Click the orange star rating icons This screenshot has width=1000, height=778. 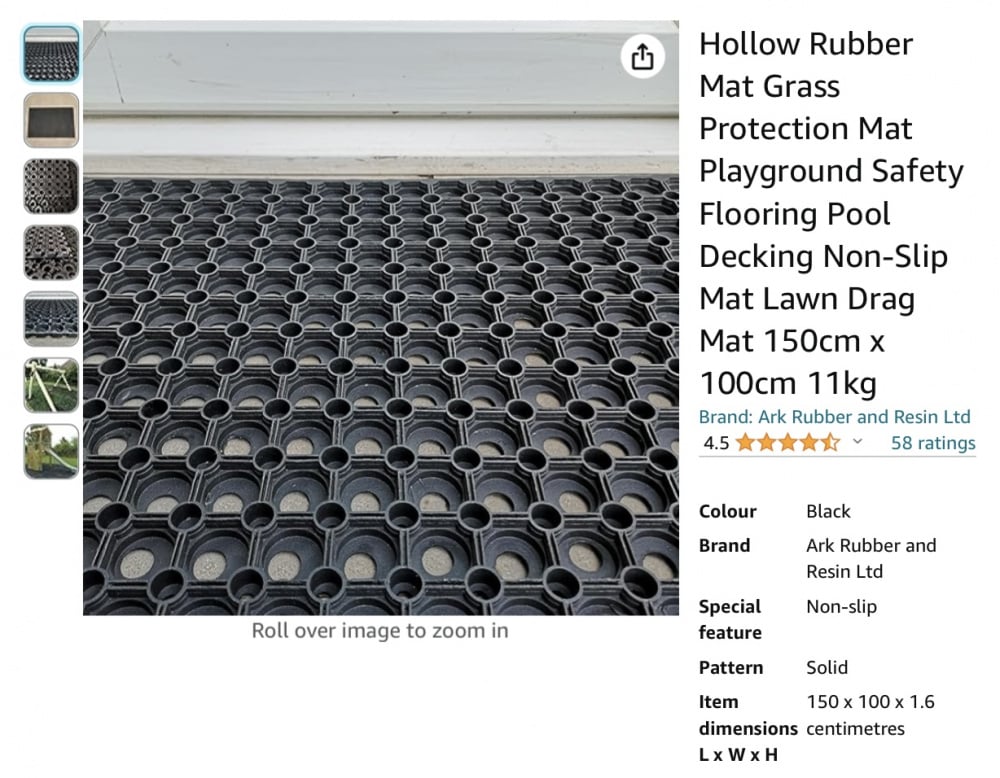pos(788,443)
